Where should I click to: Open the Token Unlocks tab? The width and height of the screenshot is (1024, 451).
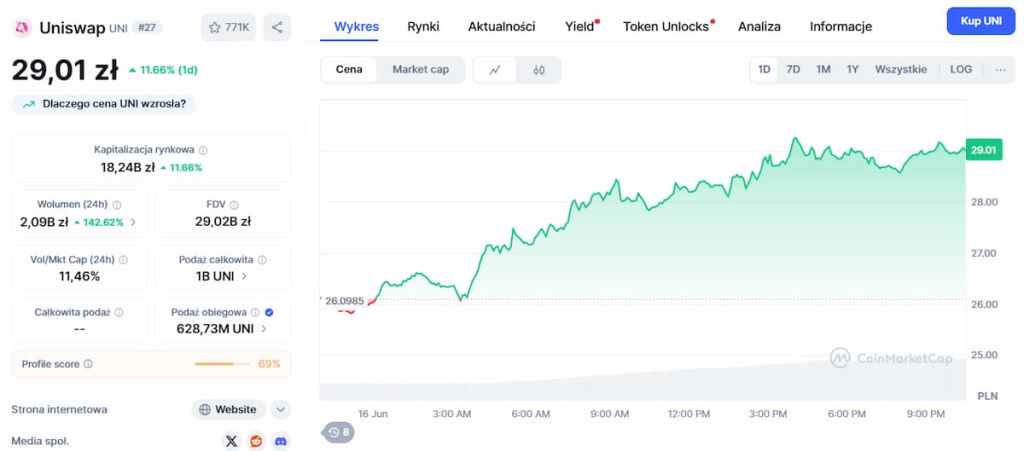pos(665,27)
